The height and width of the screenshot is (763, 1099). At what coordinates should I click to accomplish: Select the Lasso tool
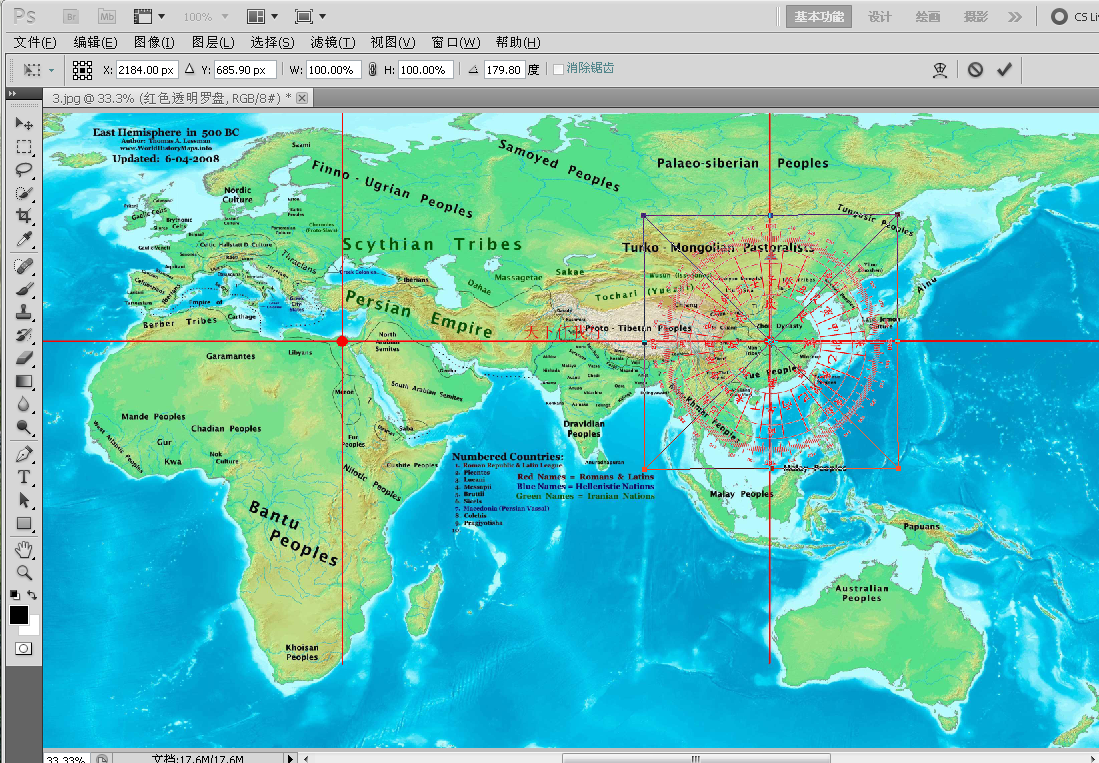24,169
